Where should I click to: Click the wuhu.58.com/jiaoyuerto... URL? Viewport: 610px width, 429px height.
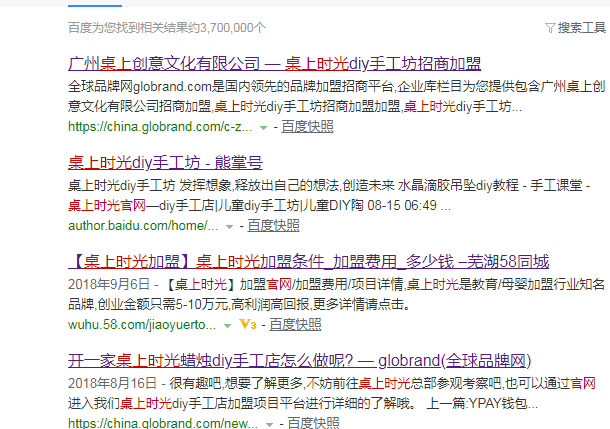pyautogui.click(x=142, y=324)
